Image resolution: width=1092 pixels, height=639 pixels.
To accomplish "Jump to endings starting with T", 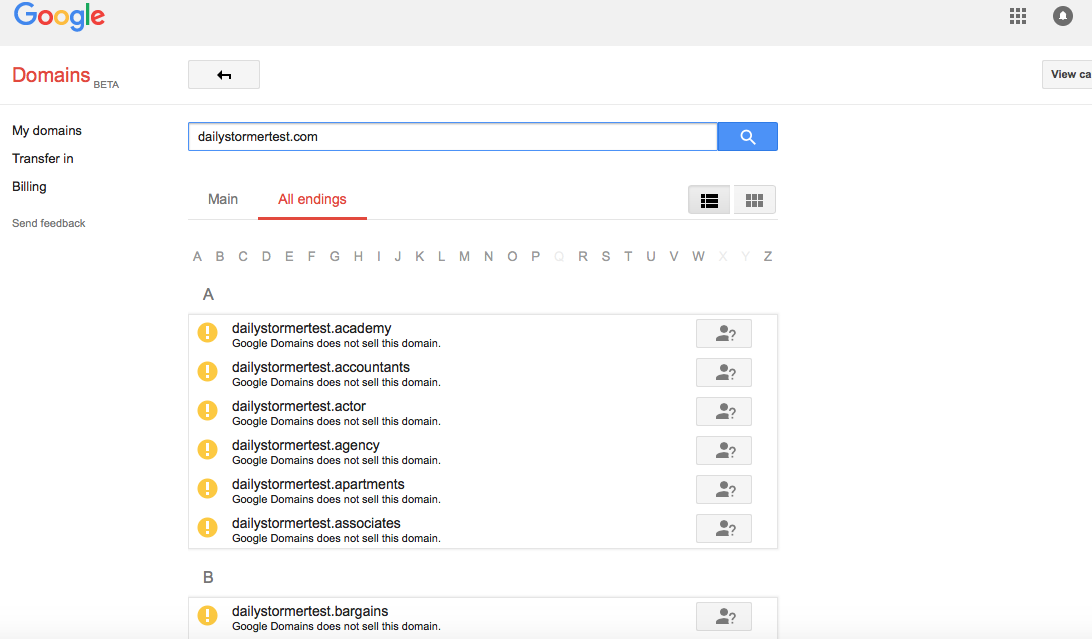I will click(628, 257).
